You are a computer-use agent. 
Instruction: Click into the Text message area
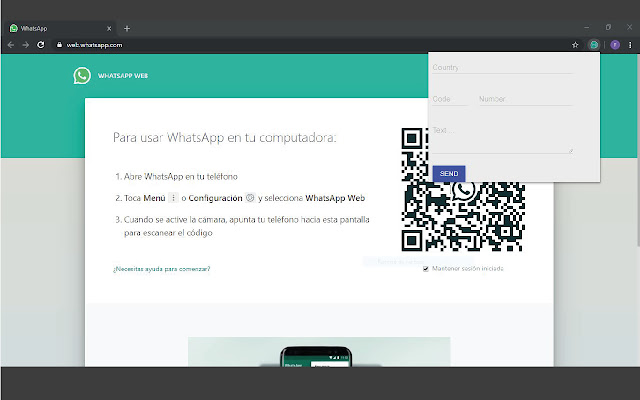tap(502, 139)
